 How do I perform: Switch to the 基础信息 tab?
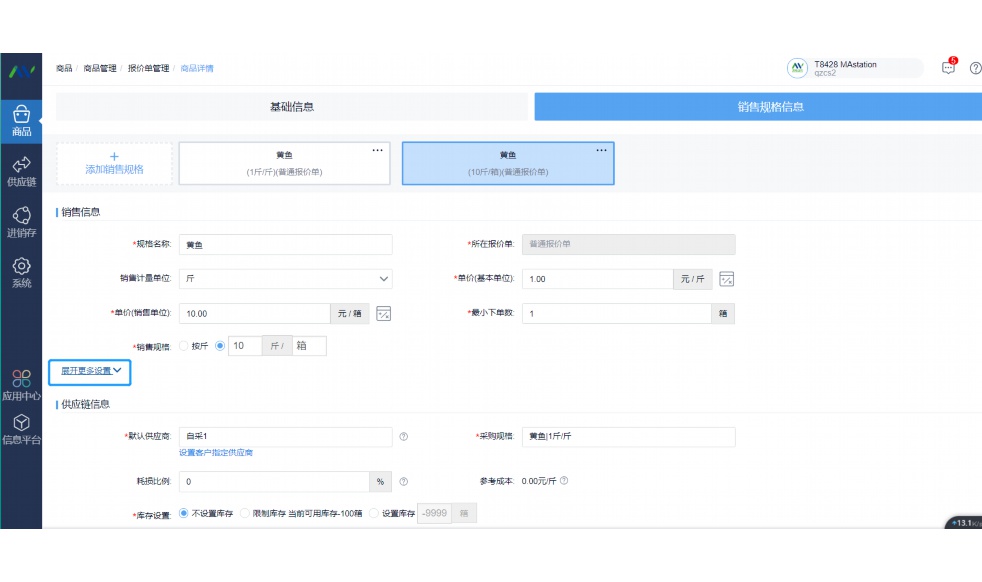(x=295, y=106)
